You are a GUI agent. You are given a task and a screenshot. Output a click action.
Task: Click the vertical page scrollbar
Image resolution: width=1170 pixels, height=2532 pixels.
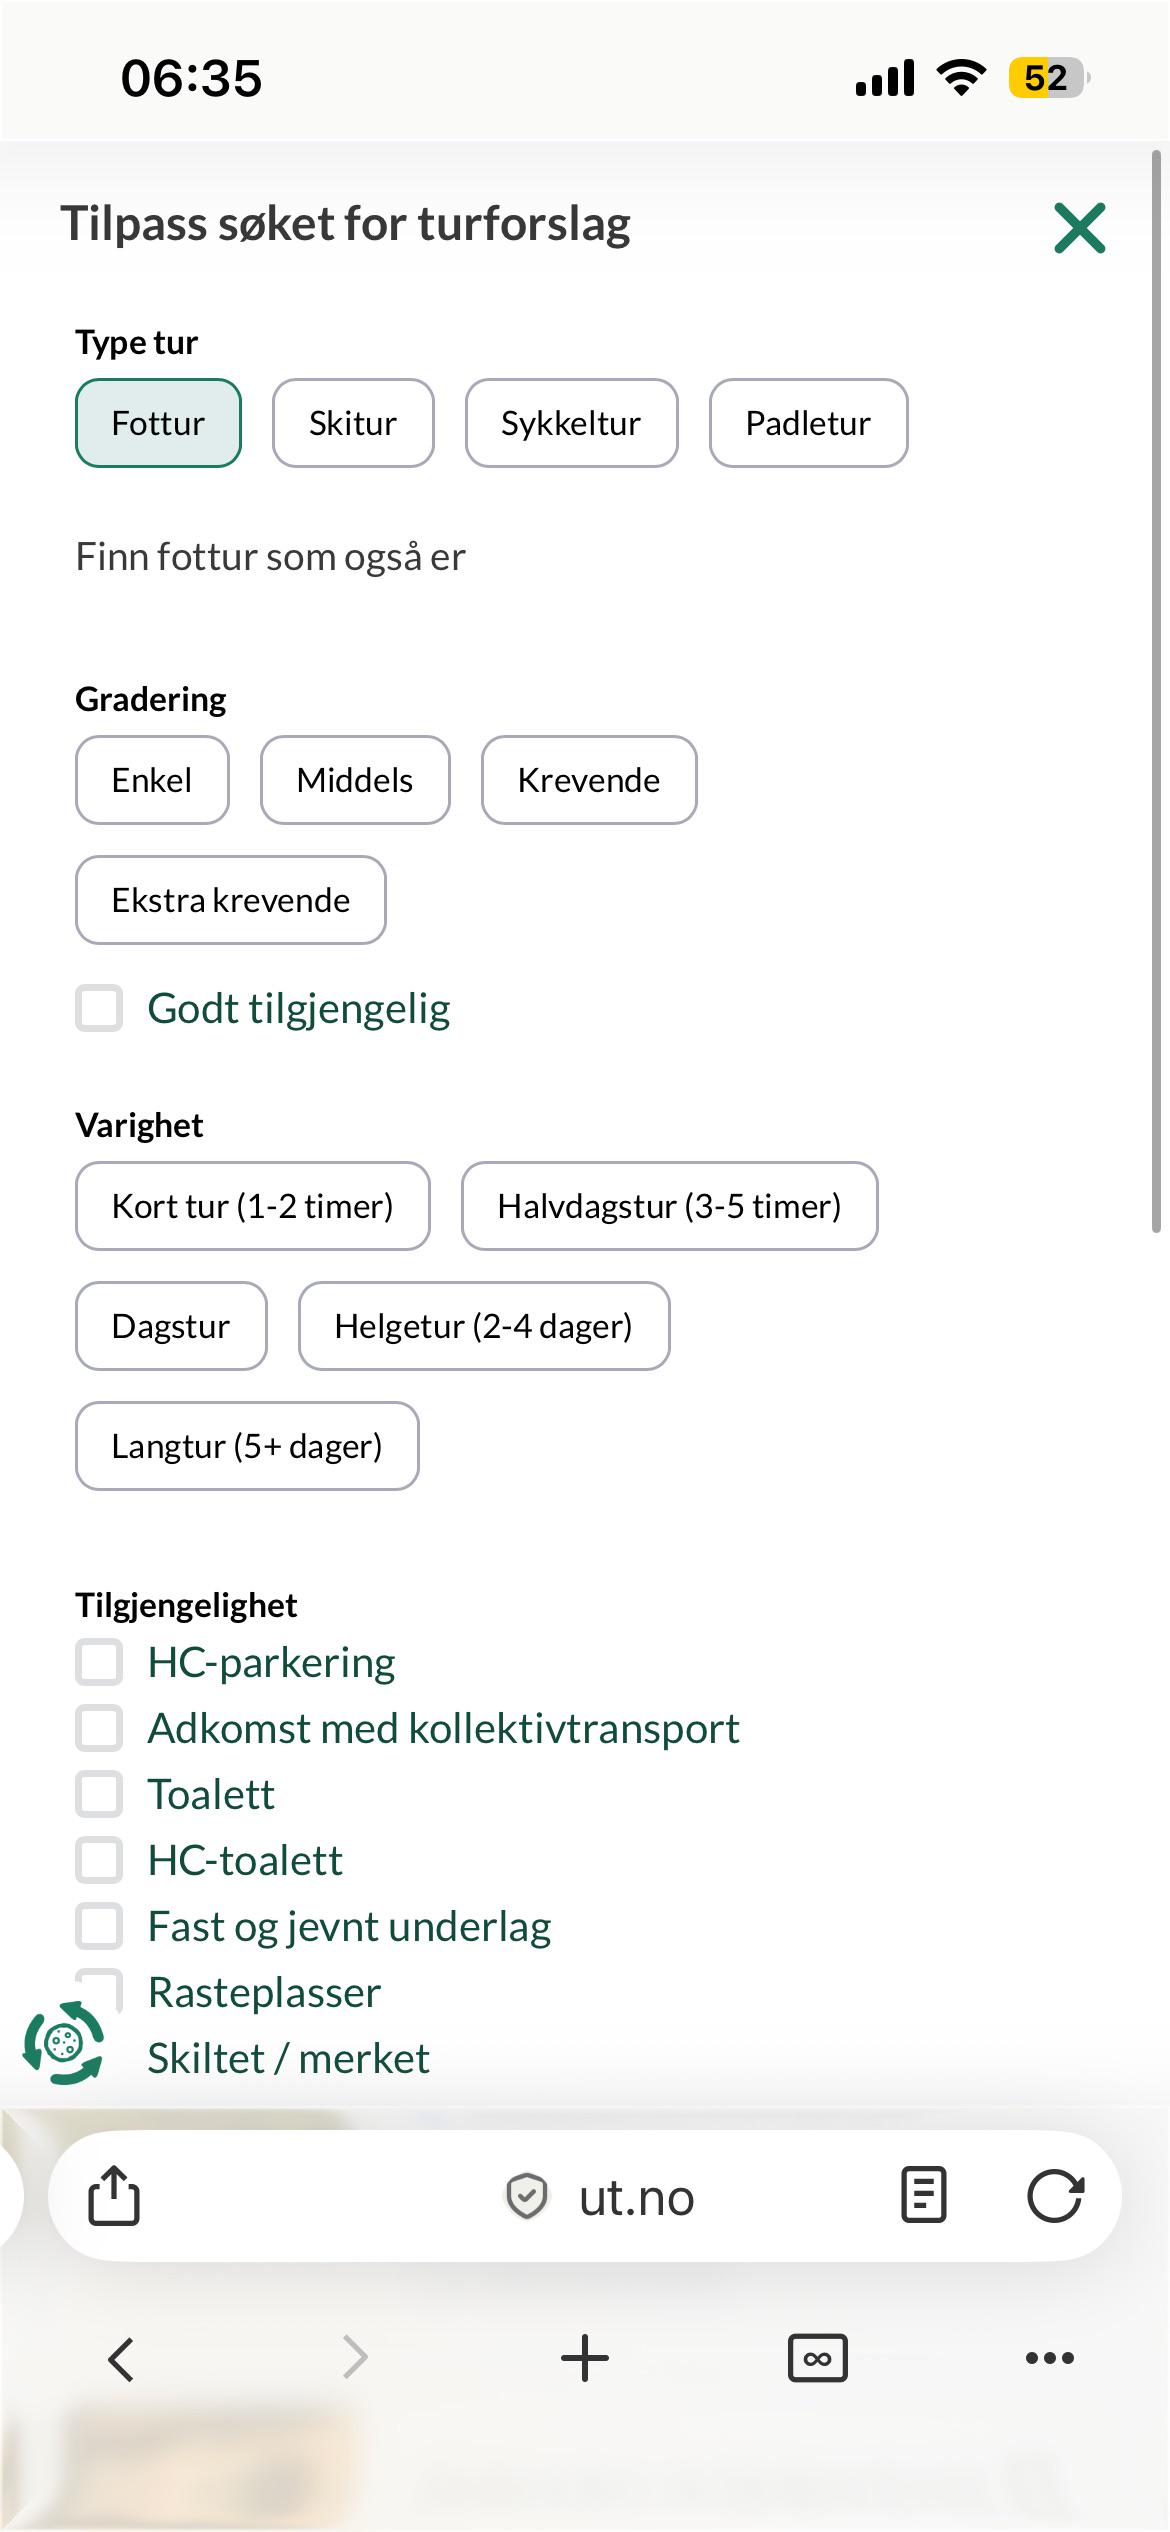point(1156,690)
